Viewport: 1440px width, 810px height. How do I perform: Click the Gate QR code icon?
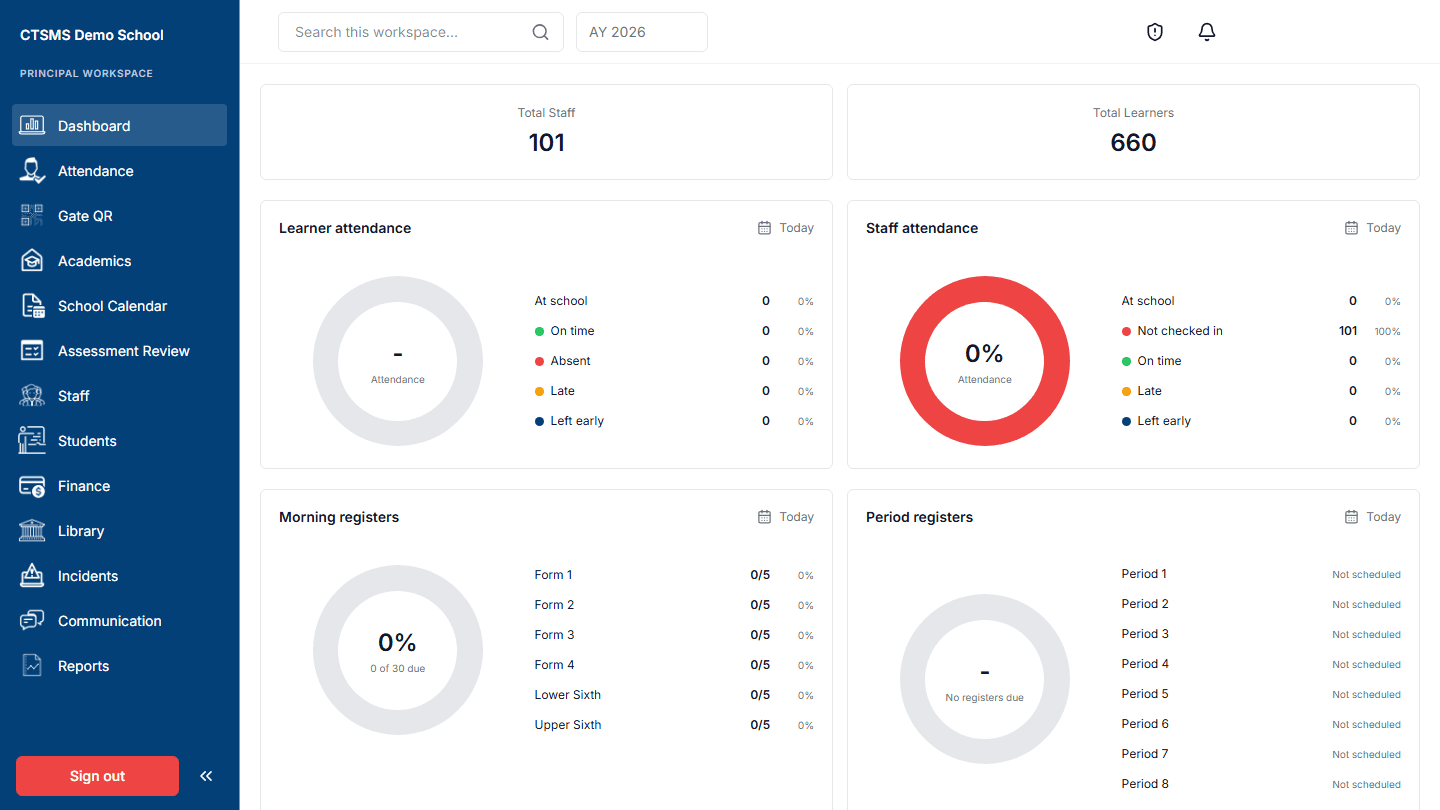(x=32, y=215)
